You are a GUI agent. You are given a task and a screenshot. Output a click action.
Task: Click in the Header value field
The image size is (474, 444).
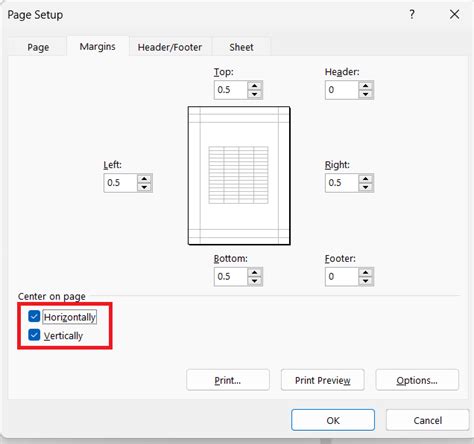(x=342, y=90)
